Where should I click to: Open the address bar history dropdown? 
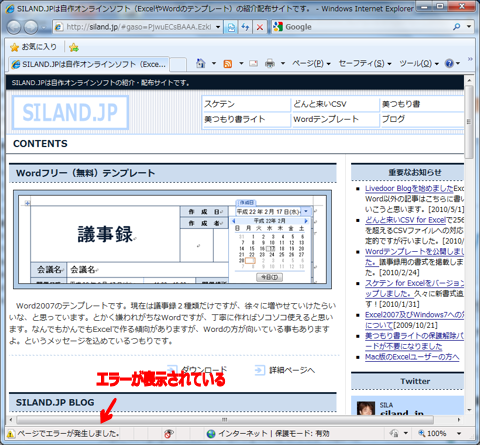click(218, 27)
